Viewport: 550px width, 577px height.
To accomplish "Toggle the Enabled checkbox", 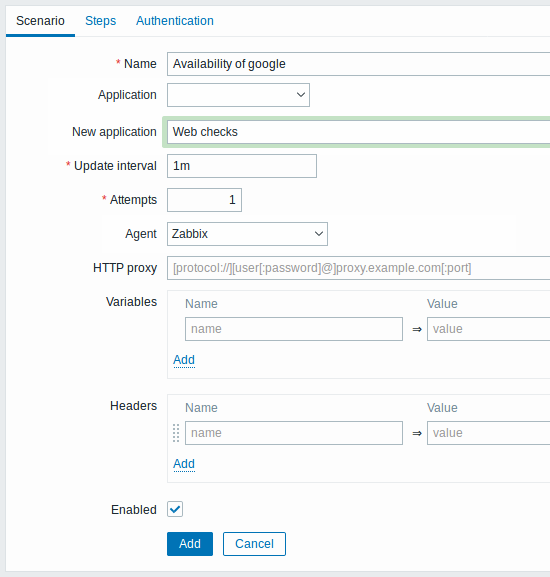I will [175, 509].
